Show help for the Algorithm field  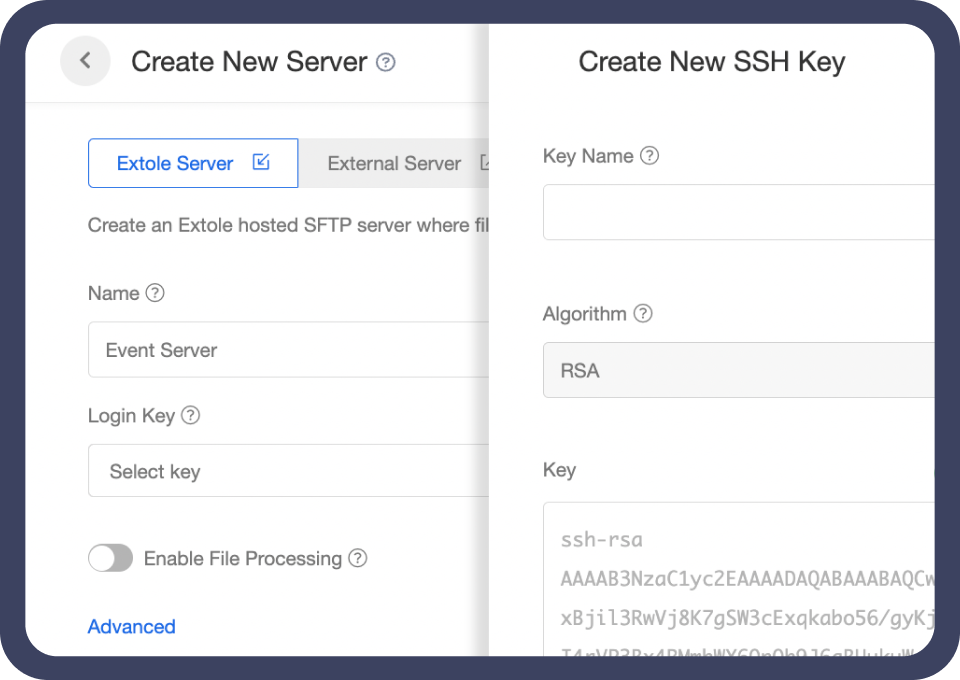coord(643,313)
